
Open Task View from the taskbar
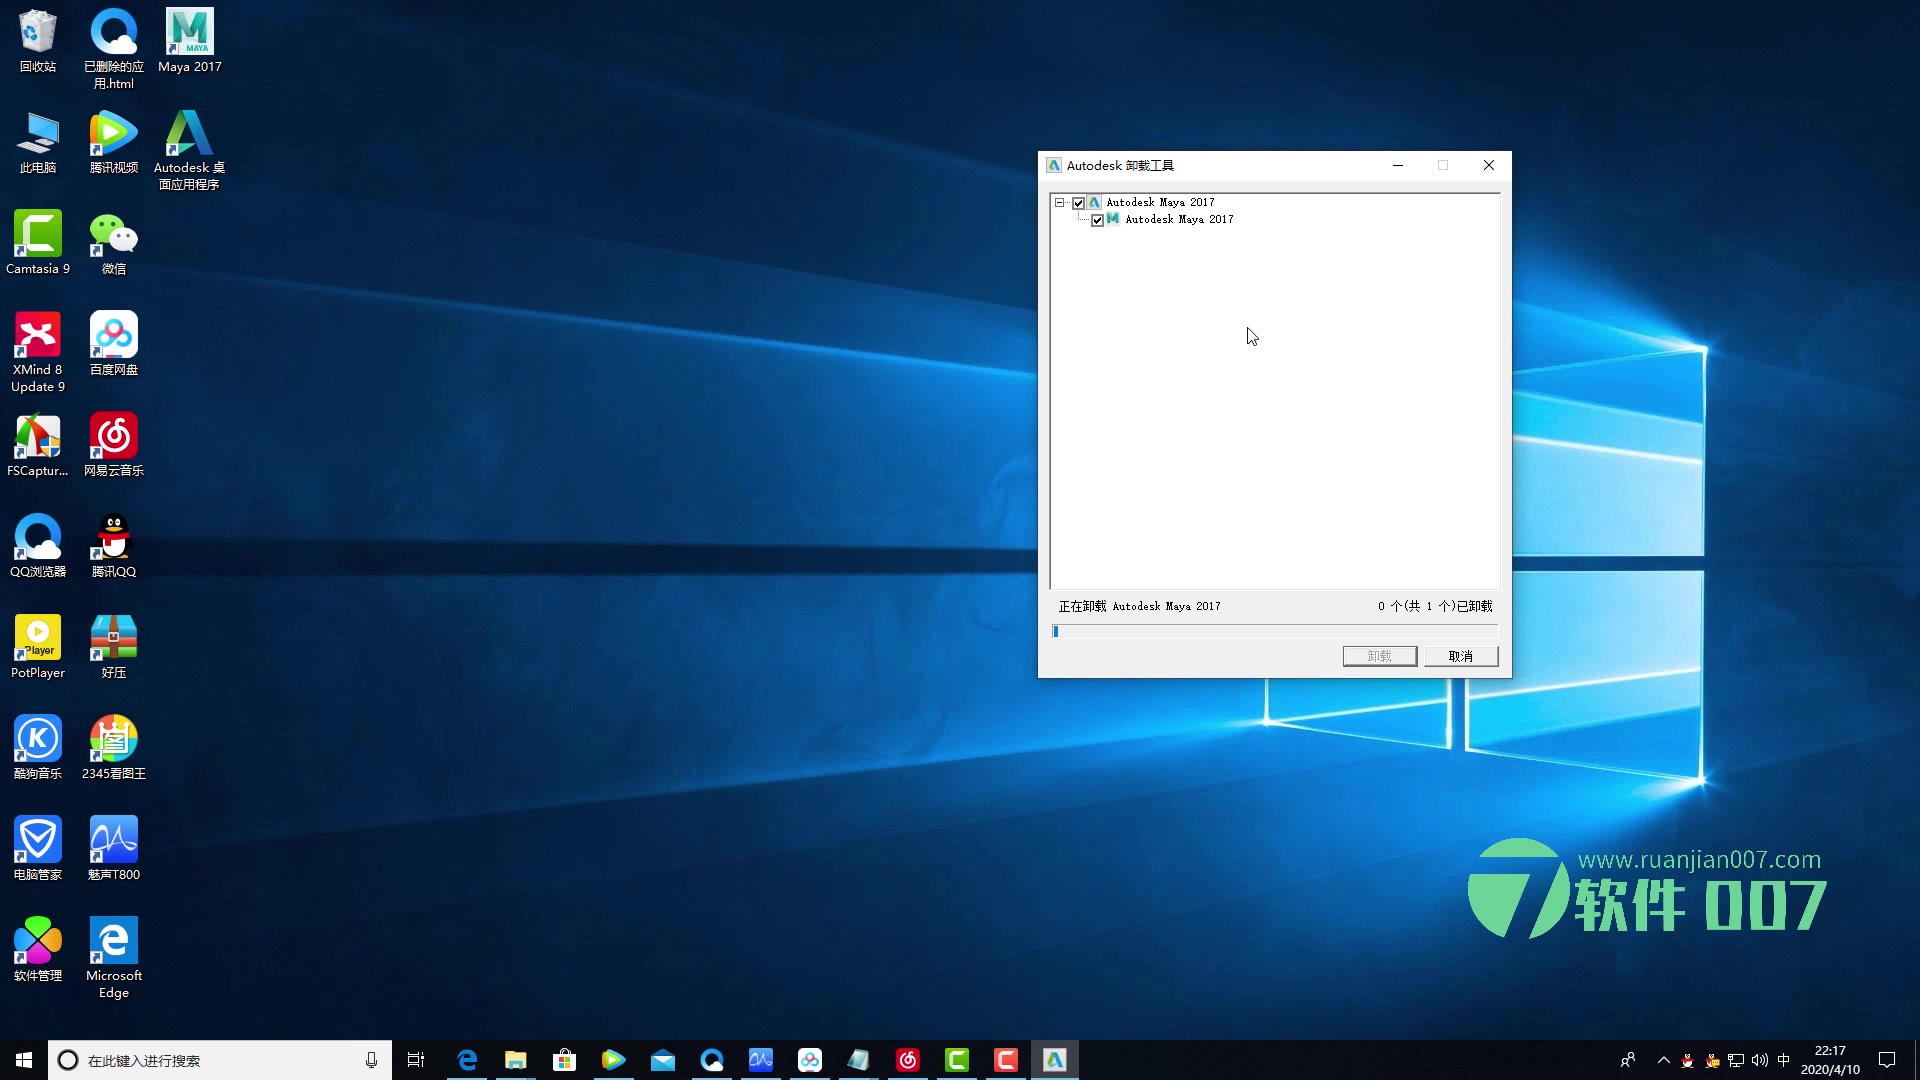point(416,1060)
